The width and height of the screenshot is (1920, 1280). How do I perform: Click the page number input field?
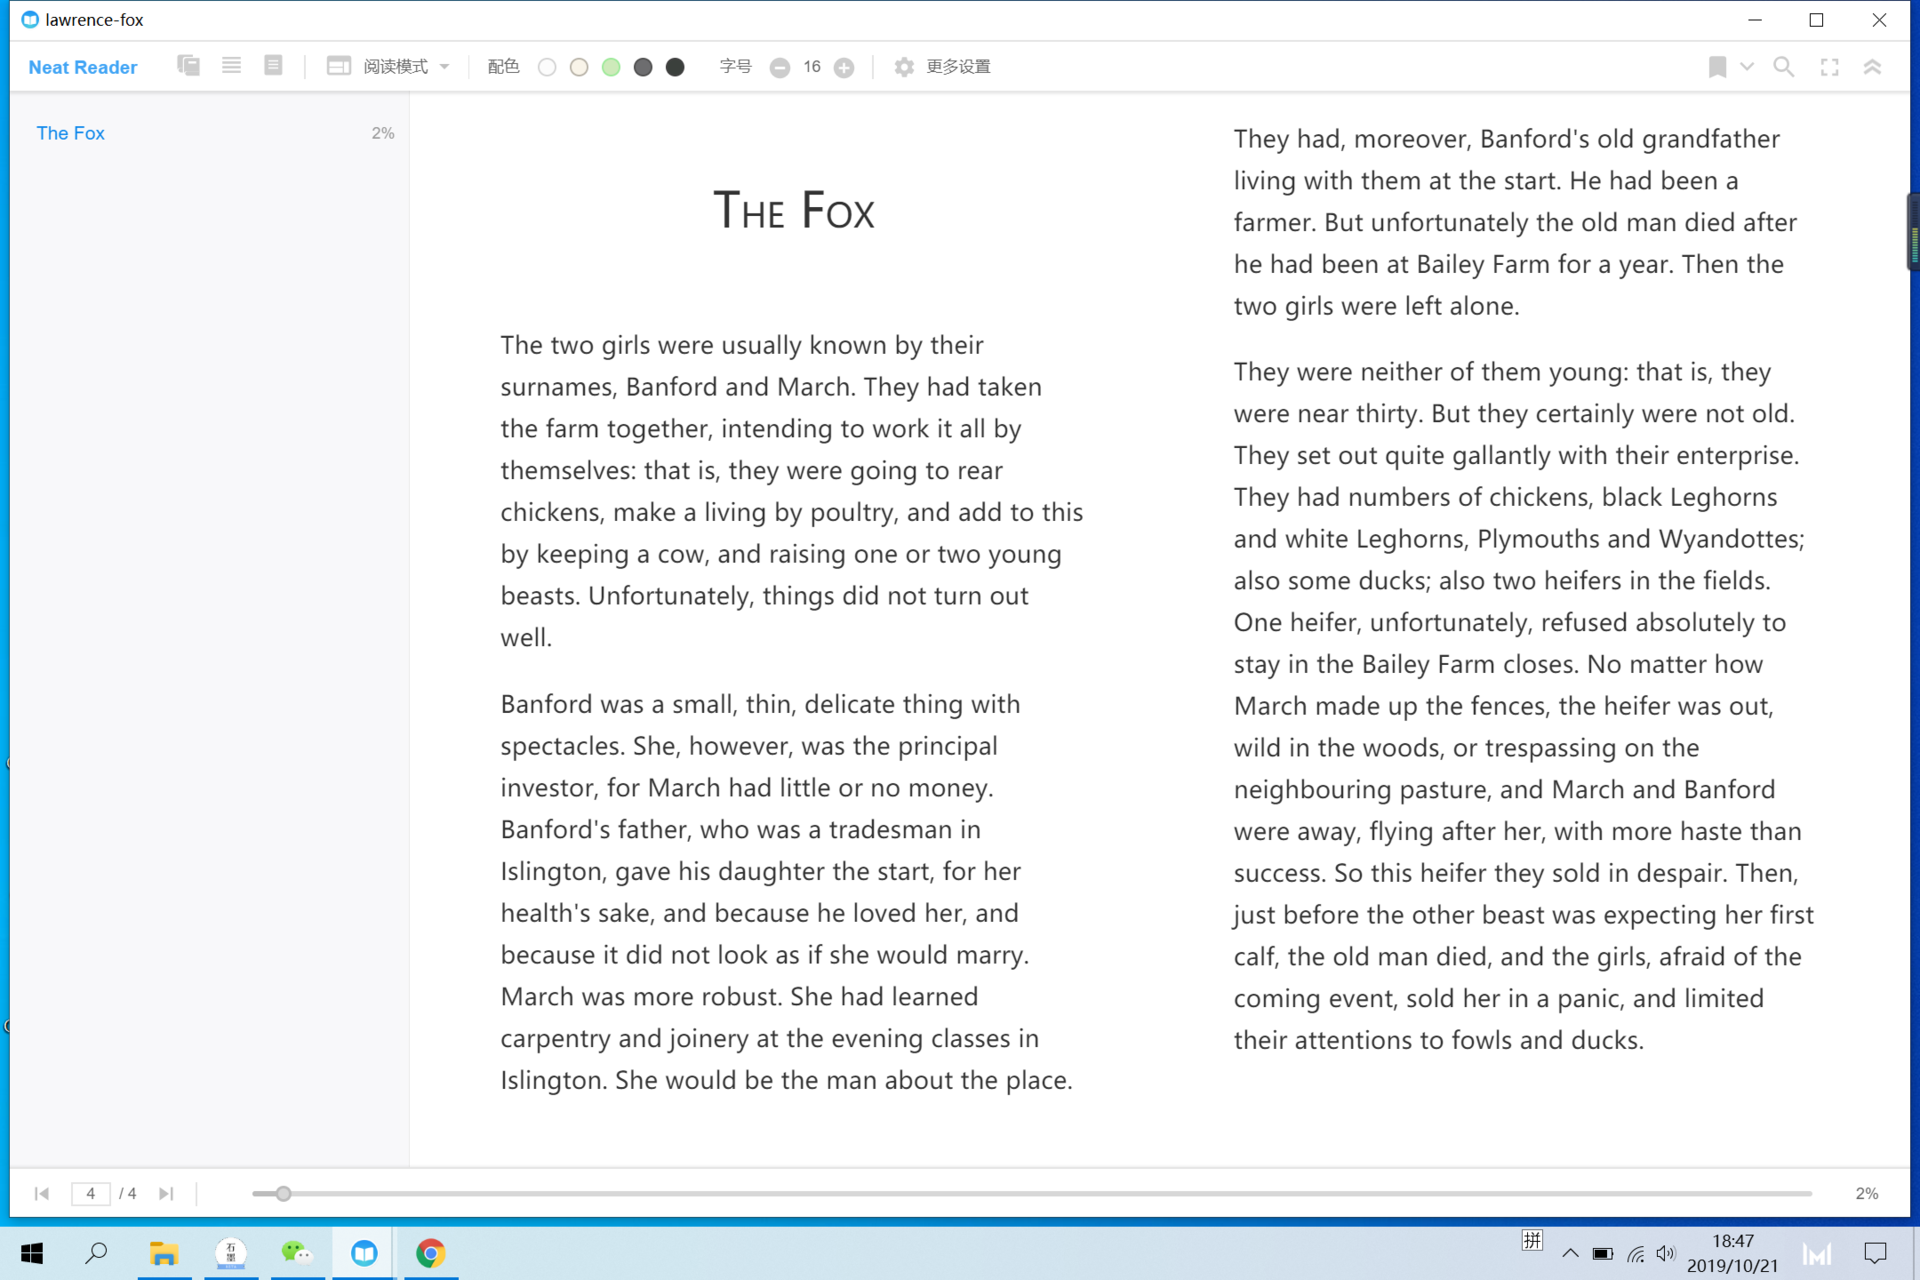click(90, 1193)
